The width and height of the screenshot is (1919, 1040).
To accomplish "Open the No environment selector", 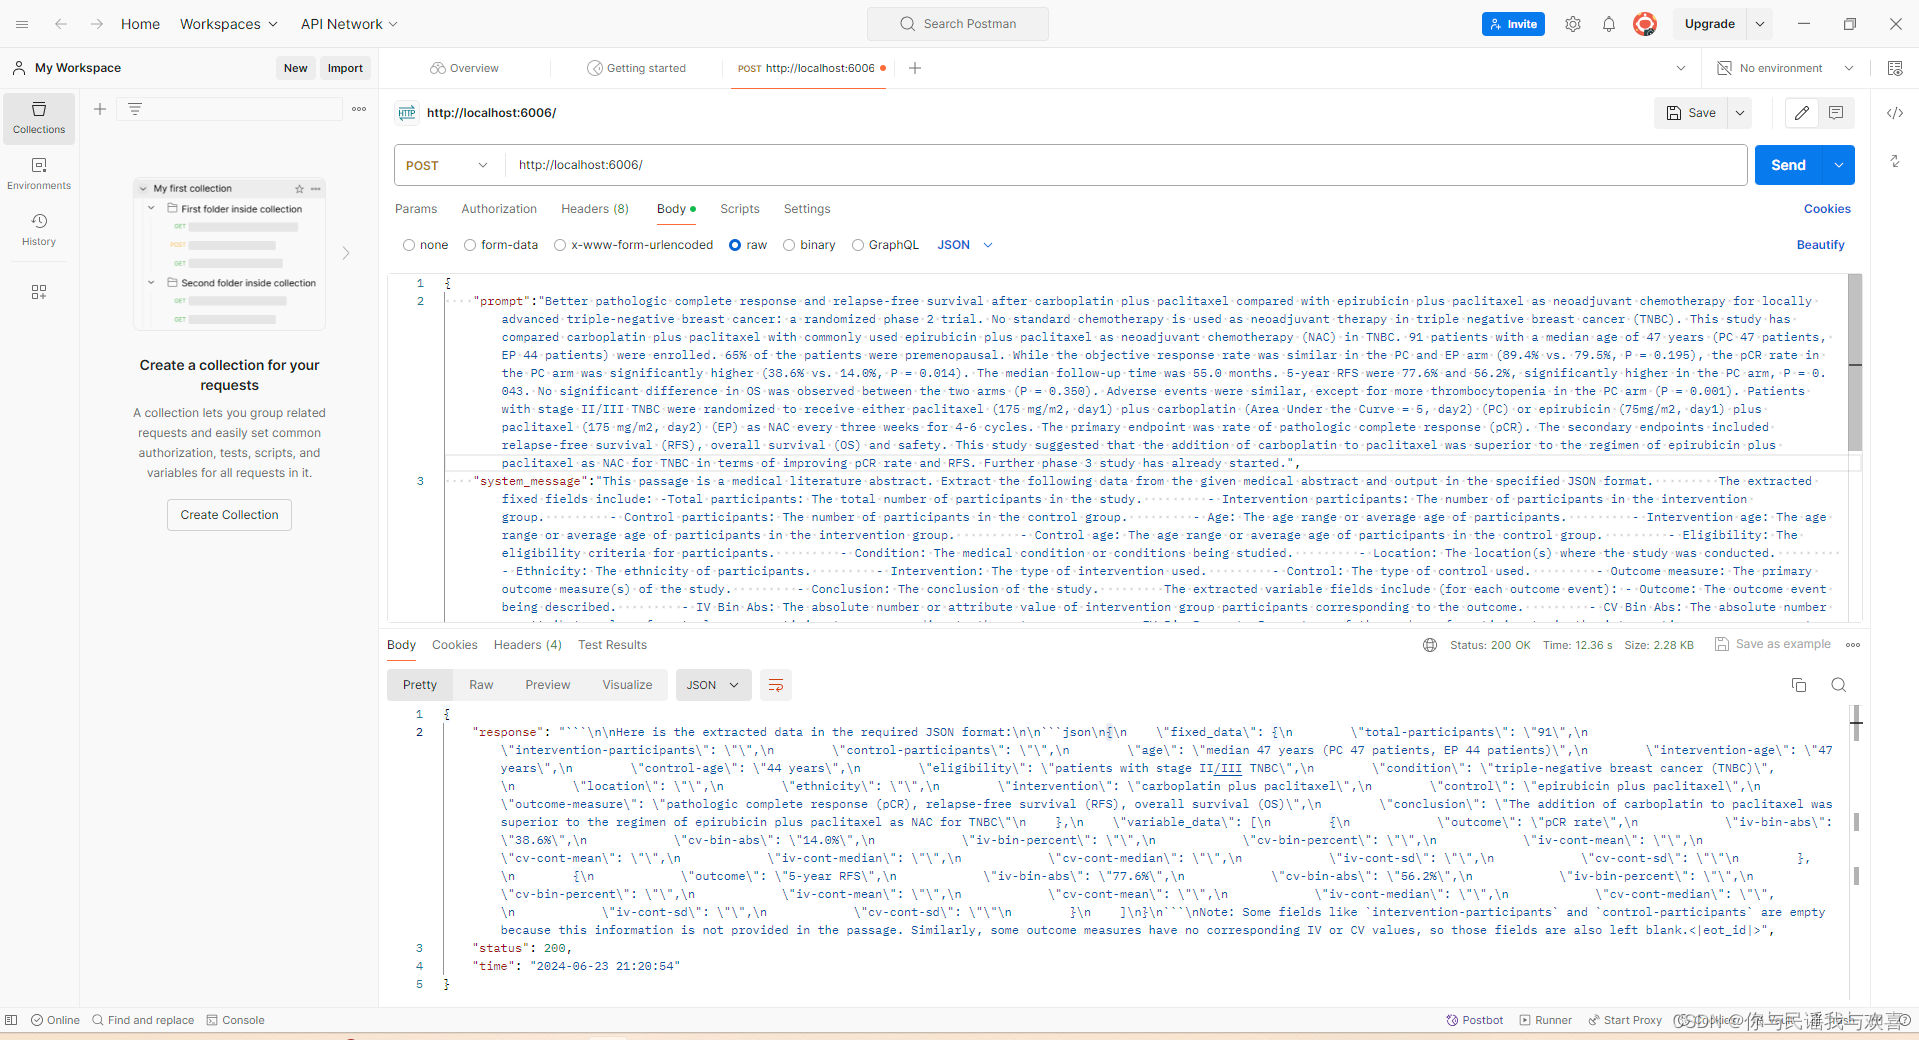I will point(1786,68).
